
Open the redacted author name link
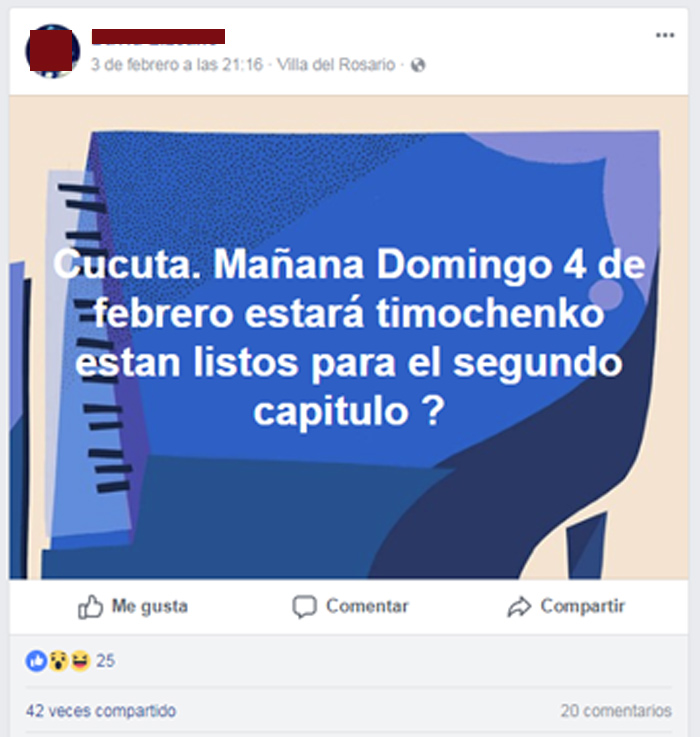[x=158, y=37]
